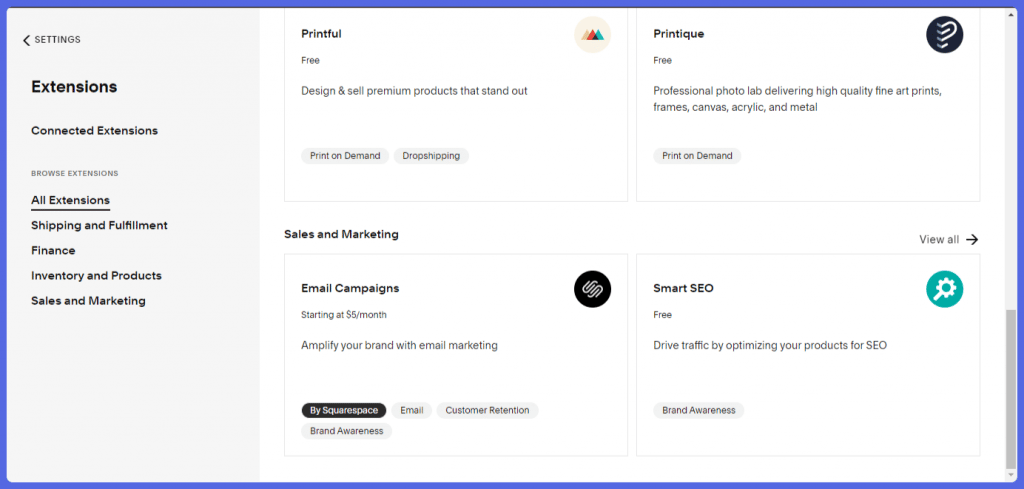Open Connected Extensions
This screenshot has width=1024, height=489.
click(95, 131)
